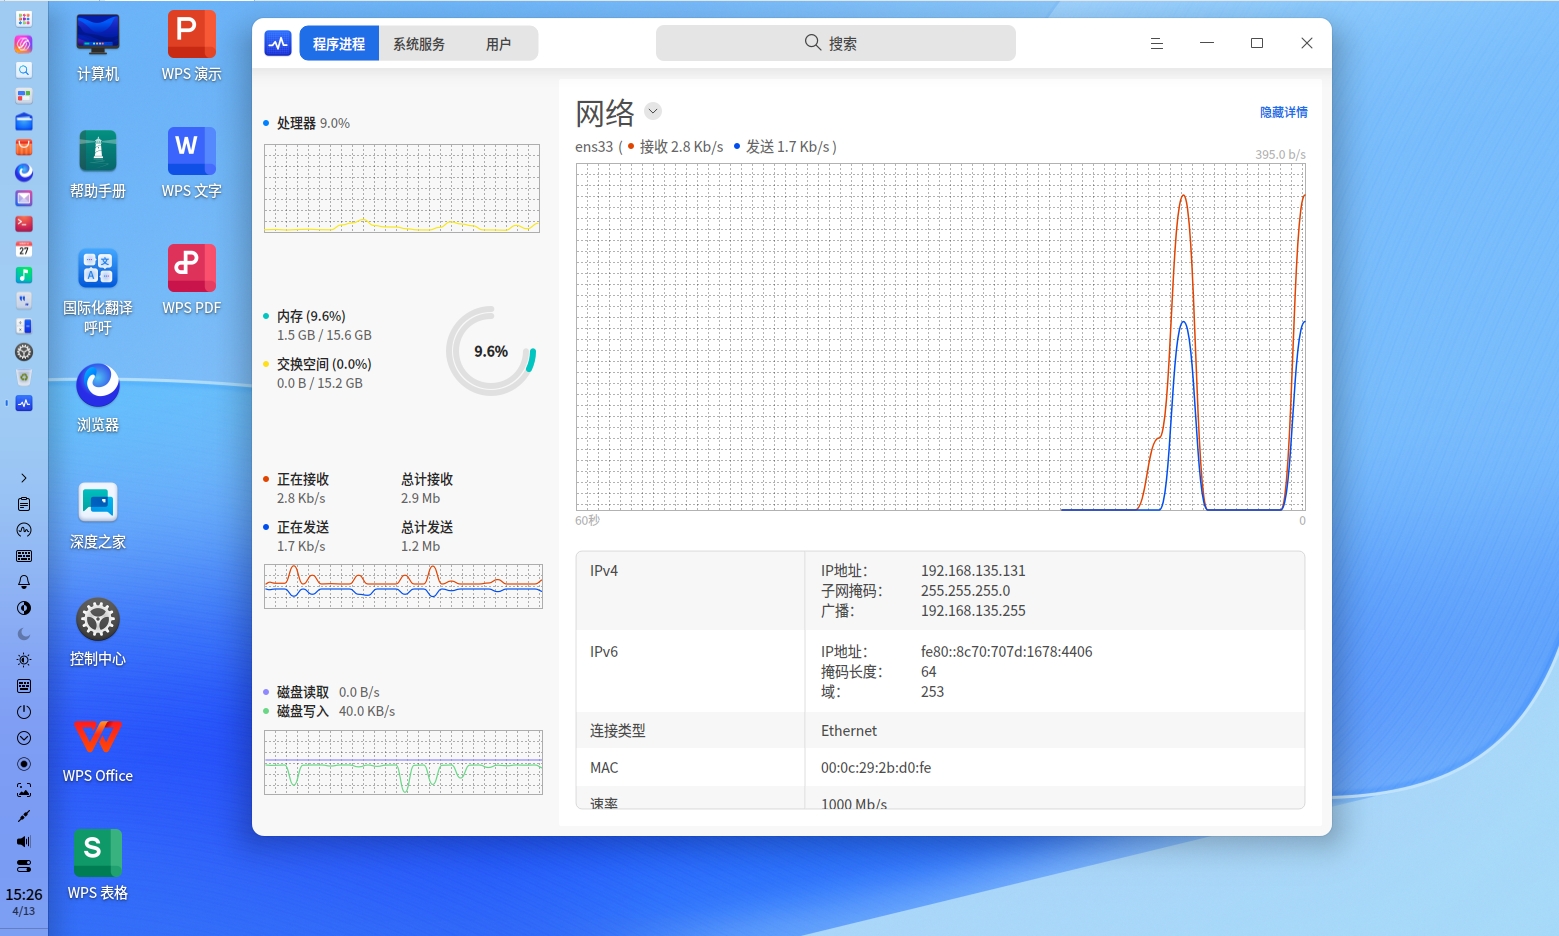Open the trash icon in the dock
This screenshot has width=1559, height=936.
[x=24, y=377]
